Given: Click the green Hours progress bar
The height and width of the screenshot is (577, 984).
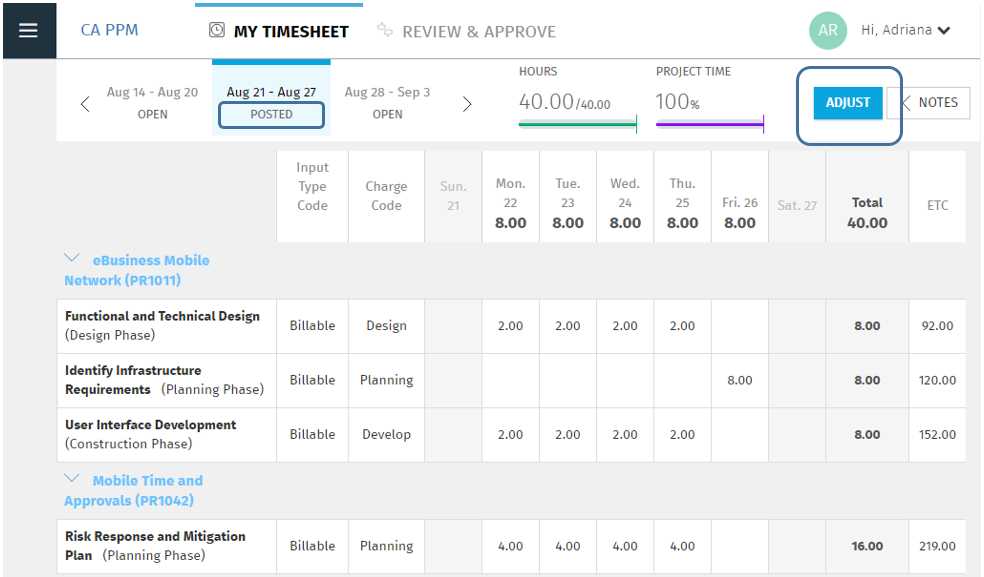Looking at the screenshot, I should tap(577, 124).
